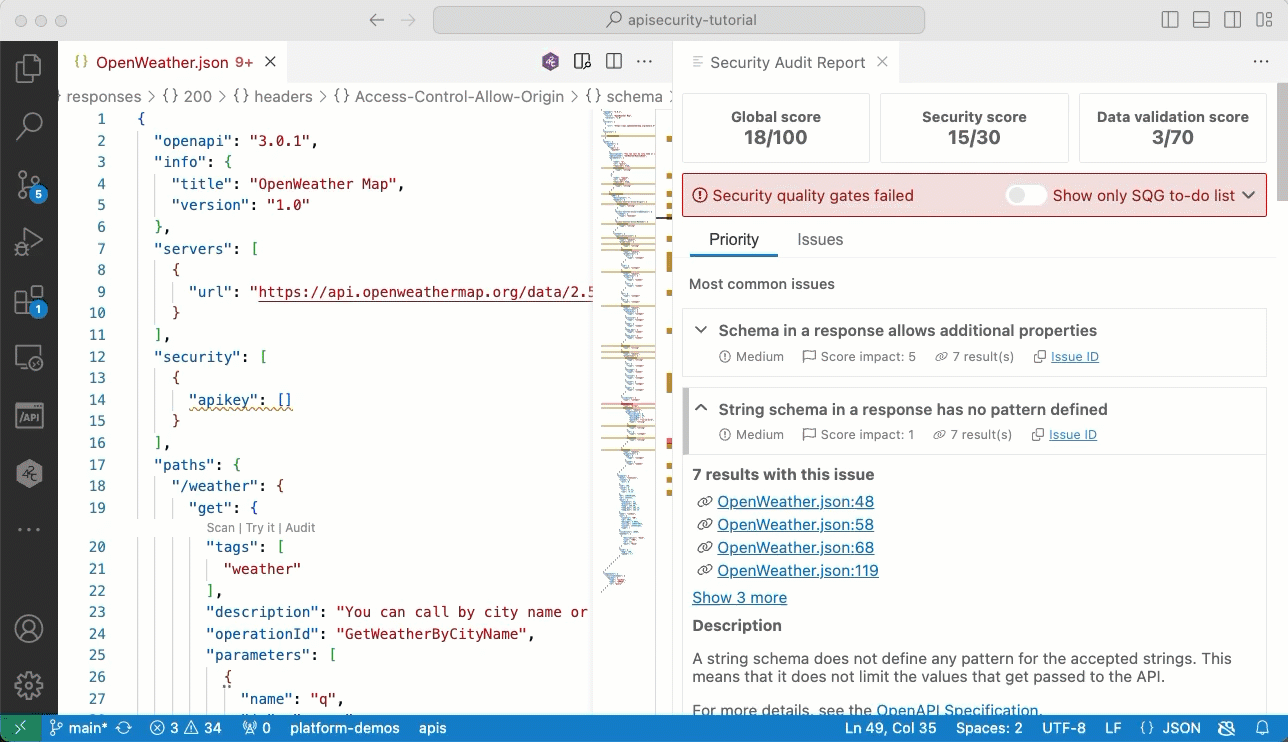Go back with the title bar arrow
This screenshot has height=742, width=1288.
point(376,20)
